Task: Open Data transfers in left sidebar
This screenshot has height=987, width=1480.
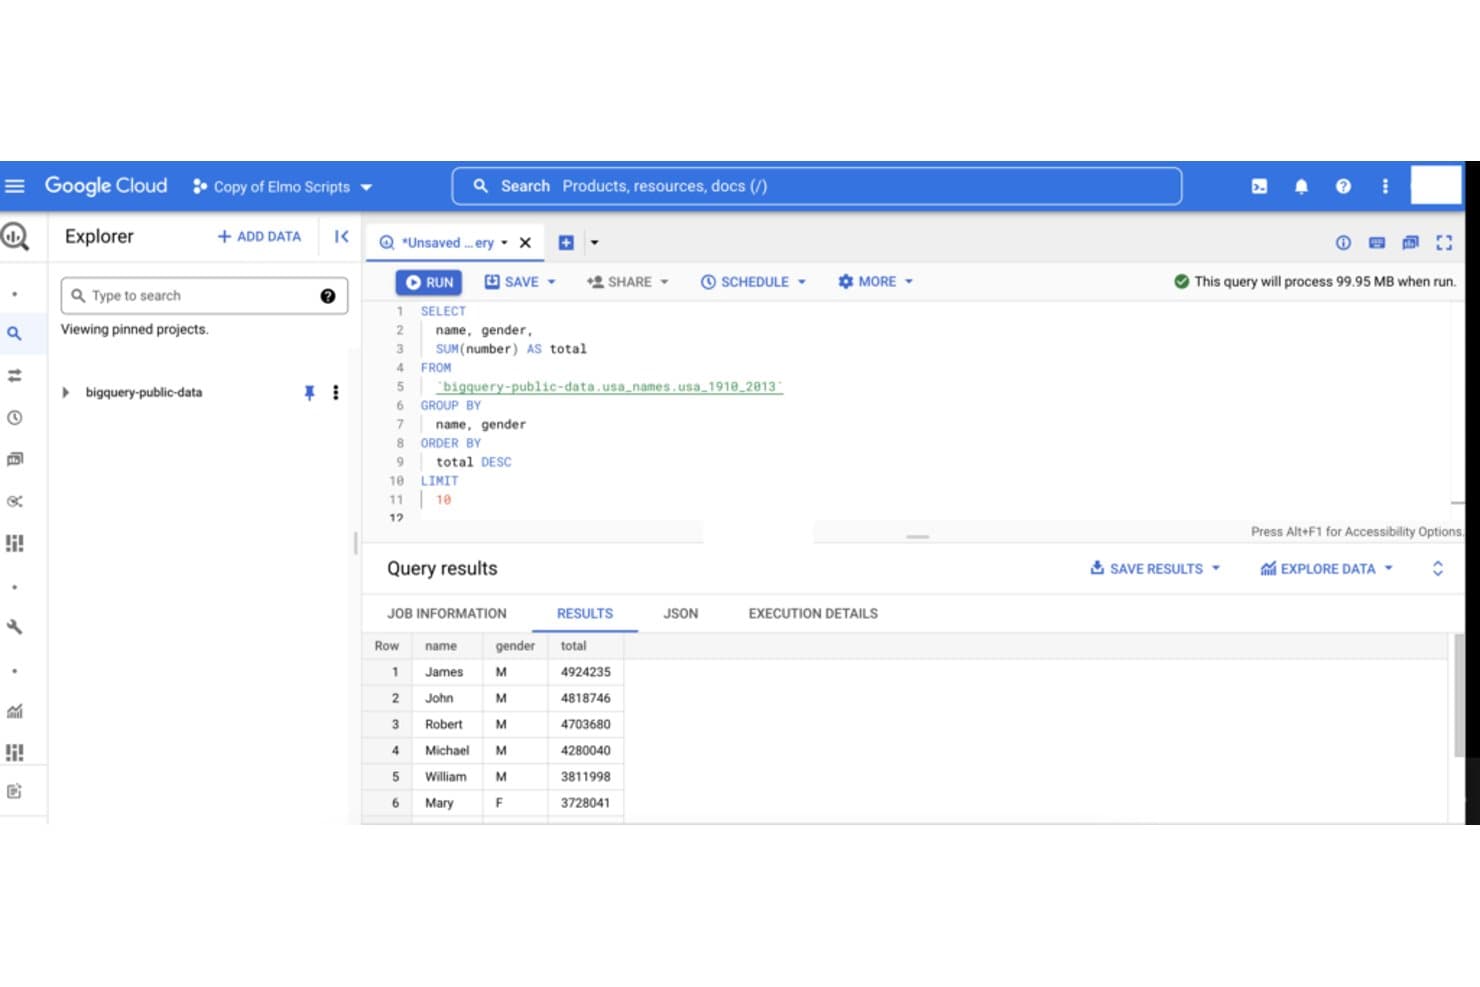Action: click(x=14, y=376)
